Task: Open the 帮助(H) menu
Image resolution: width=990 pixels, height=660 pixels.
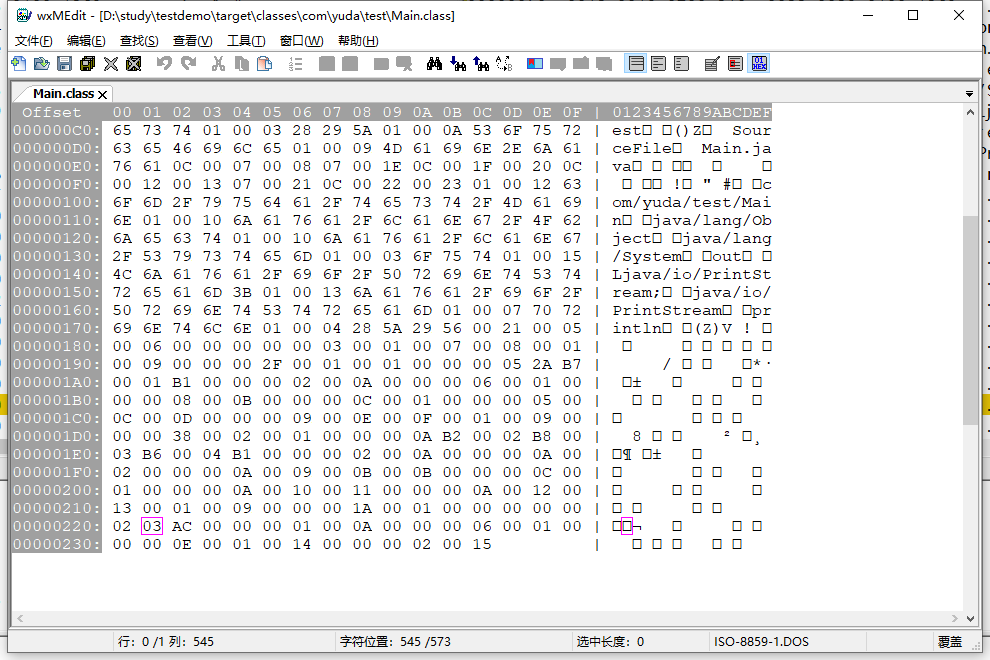Action: tap(358, 41)
